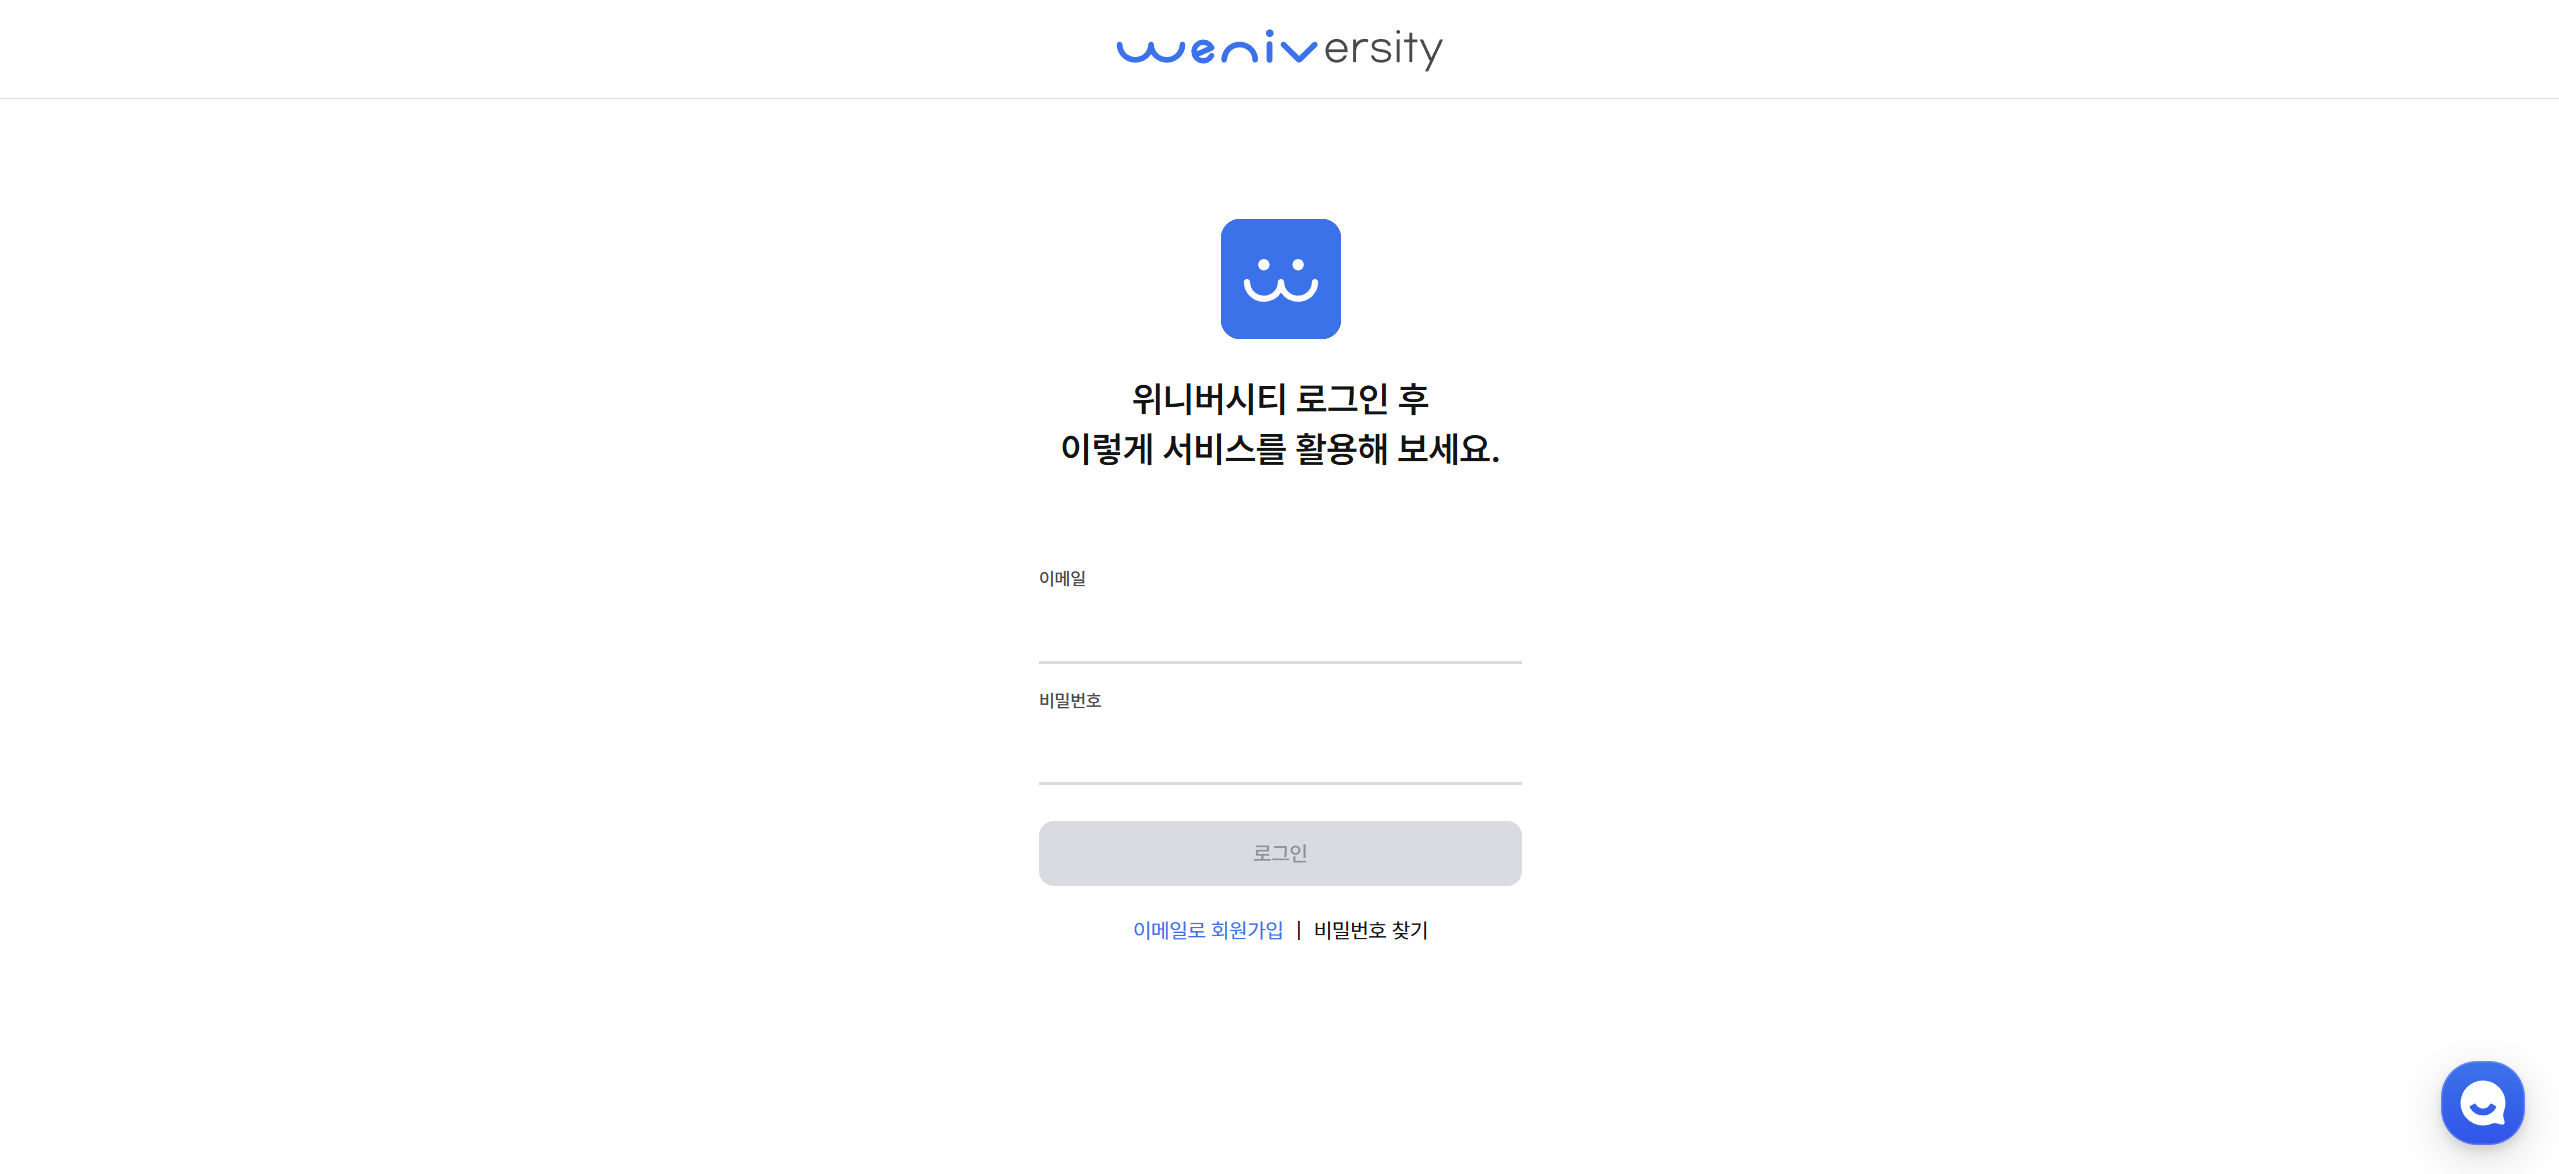
Task: Click the 비밀번호 field label
Action: click(x=1070, y=700)
